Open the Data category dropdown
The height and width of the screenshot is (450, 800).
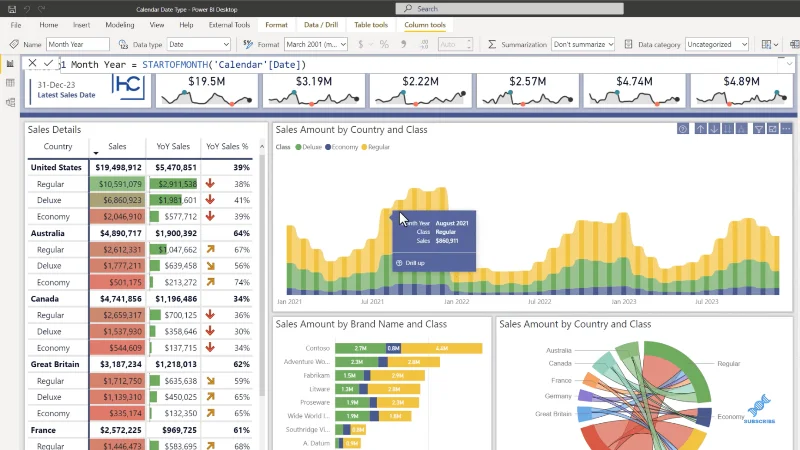click(x=717, y=44)
